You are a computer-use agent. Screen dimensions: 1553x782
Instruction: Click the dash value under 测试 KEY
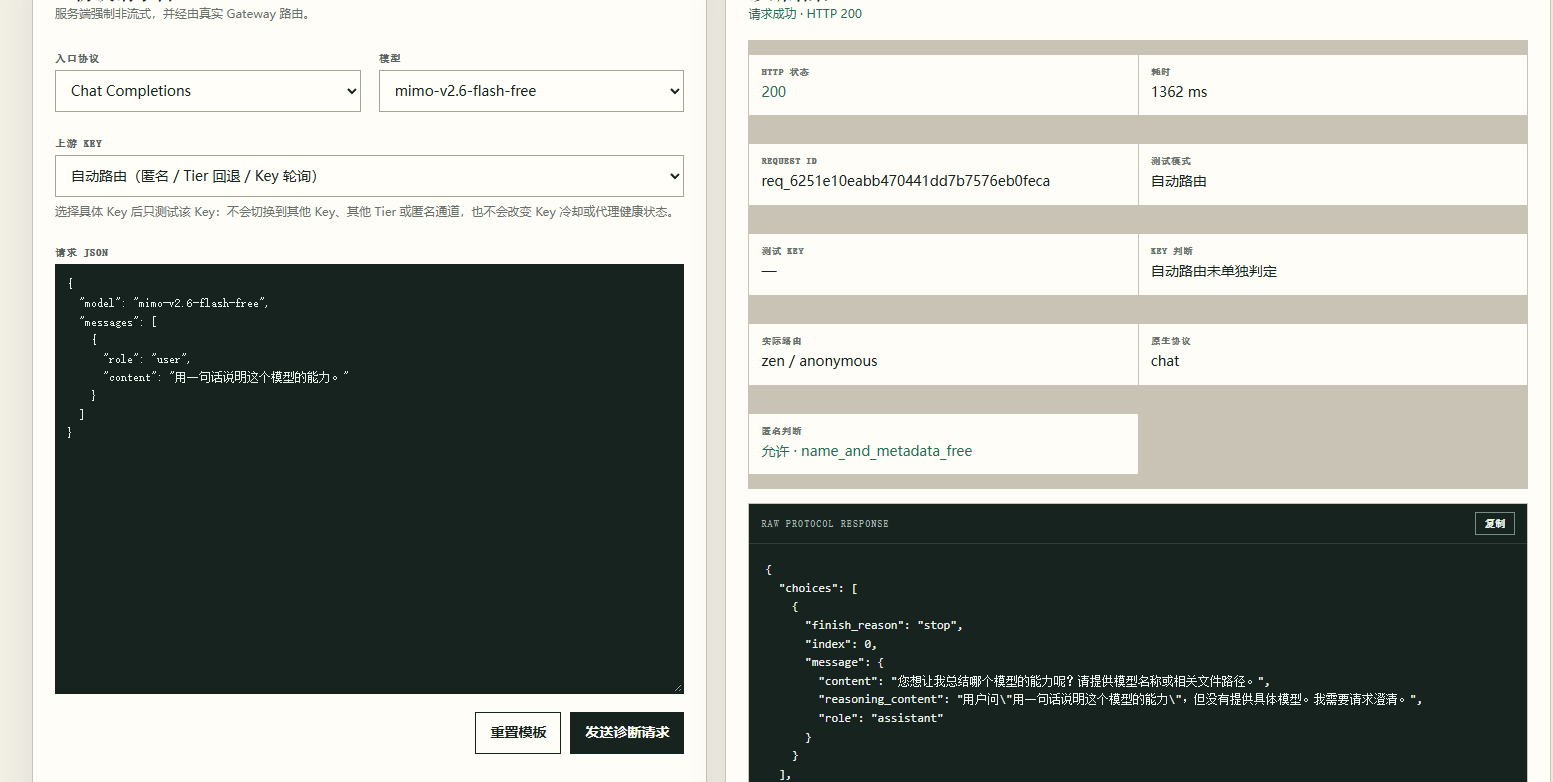[x=769, y=271]
